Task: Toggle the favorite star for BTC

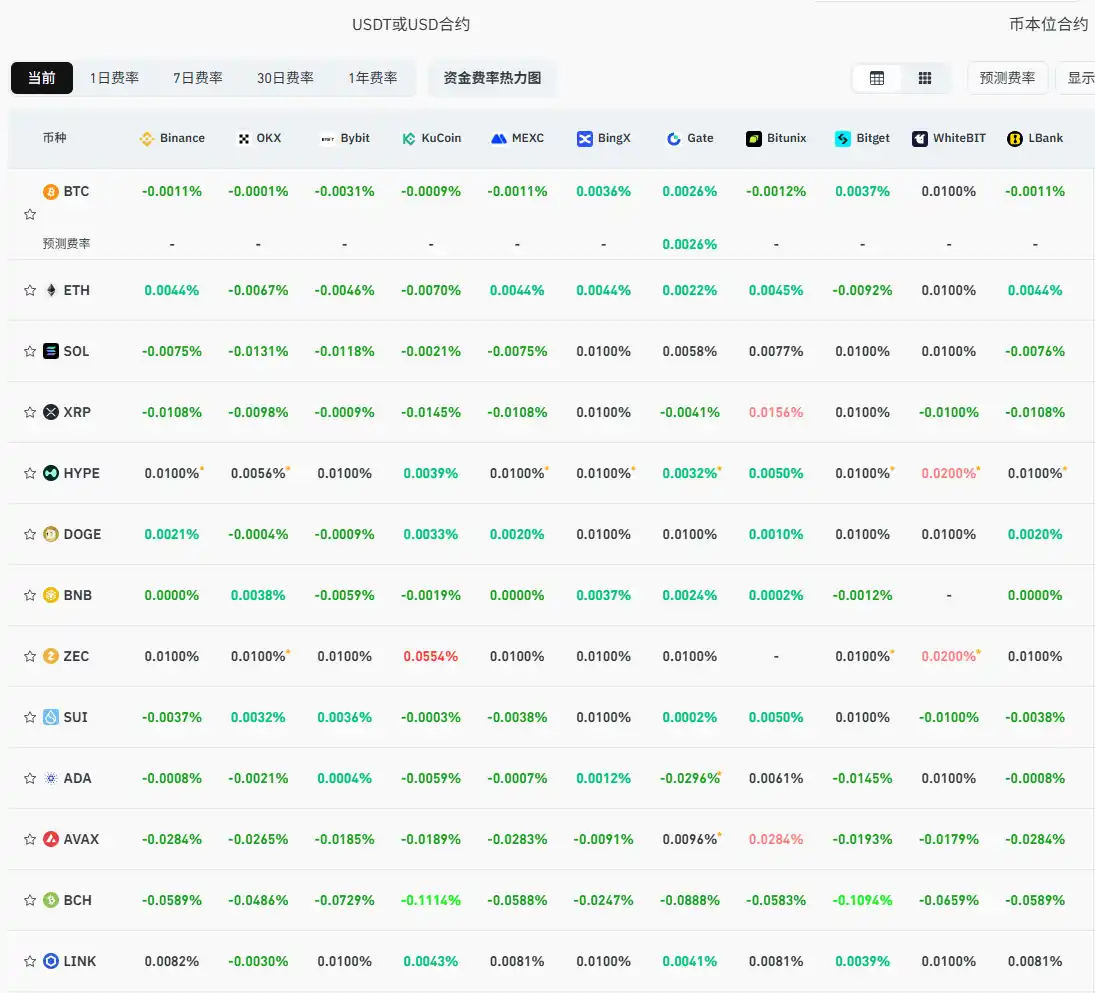Action: 29,213
